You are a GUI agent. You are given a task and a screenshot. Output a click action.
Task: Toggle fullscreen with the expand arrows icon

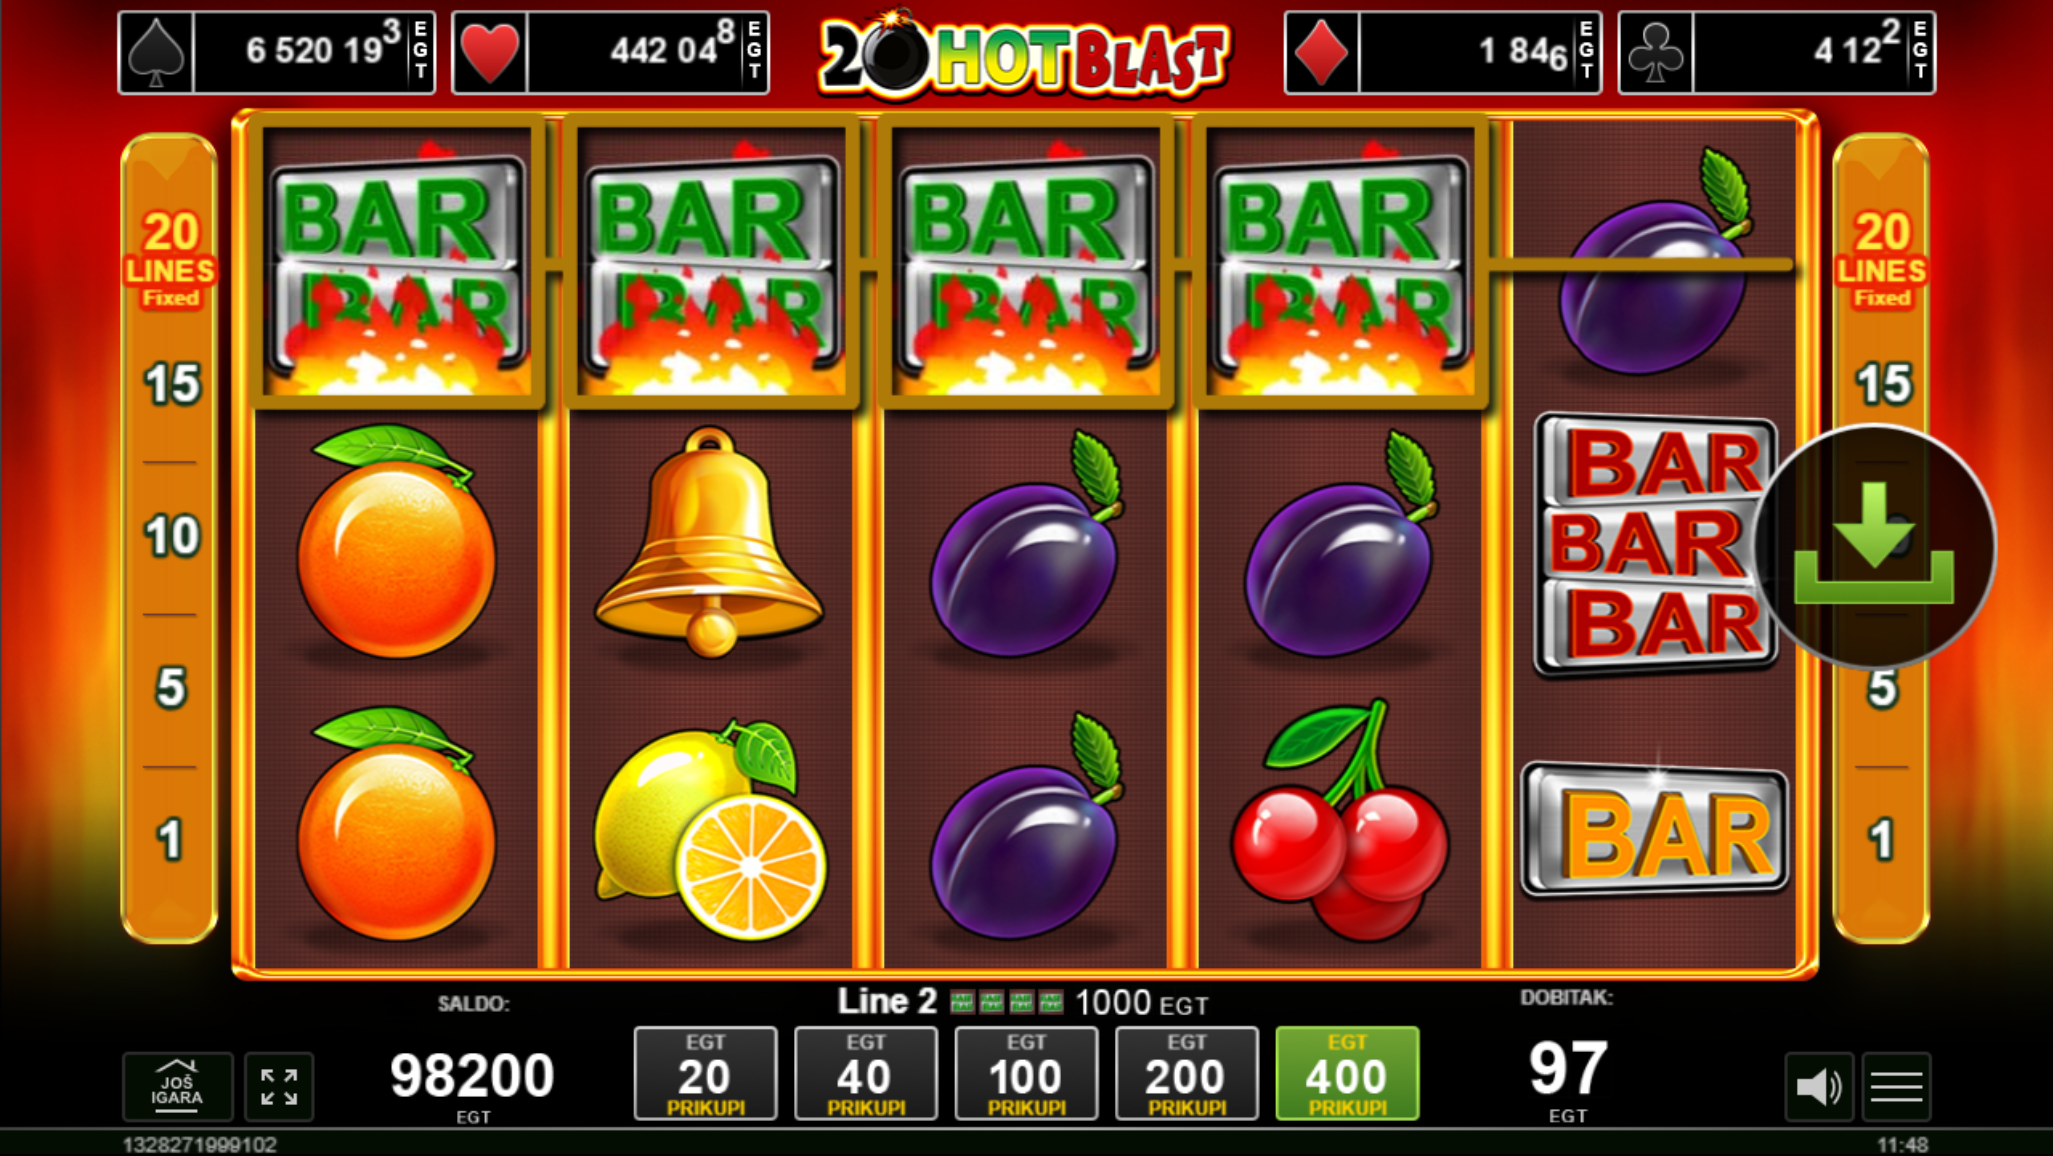[279, 1086]
